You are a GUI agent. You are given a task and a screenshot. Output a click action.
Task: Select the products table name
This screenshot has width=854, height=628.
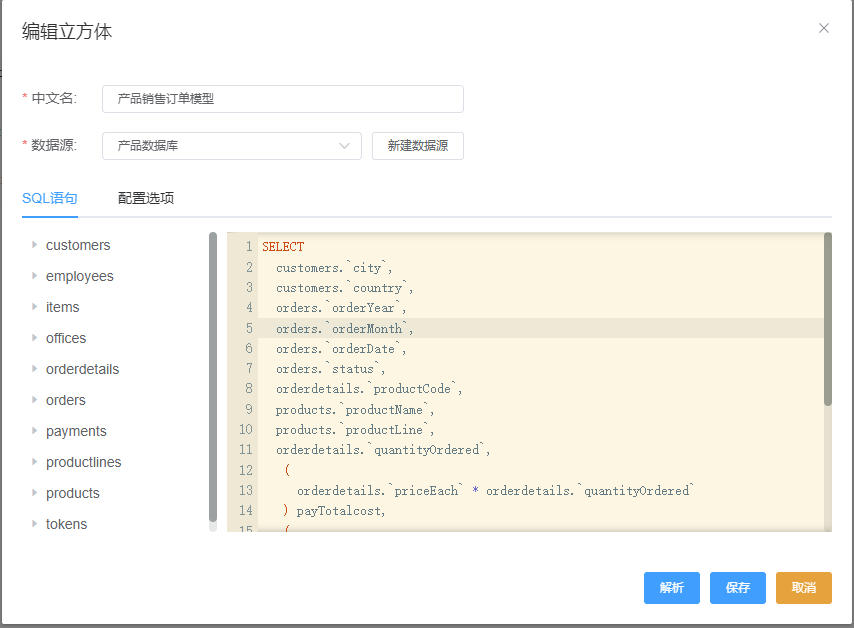73,493
